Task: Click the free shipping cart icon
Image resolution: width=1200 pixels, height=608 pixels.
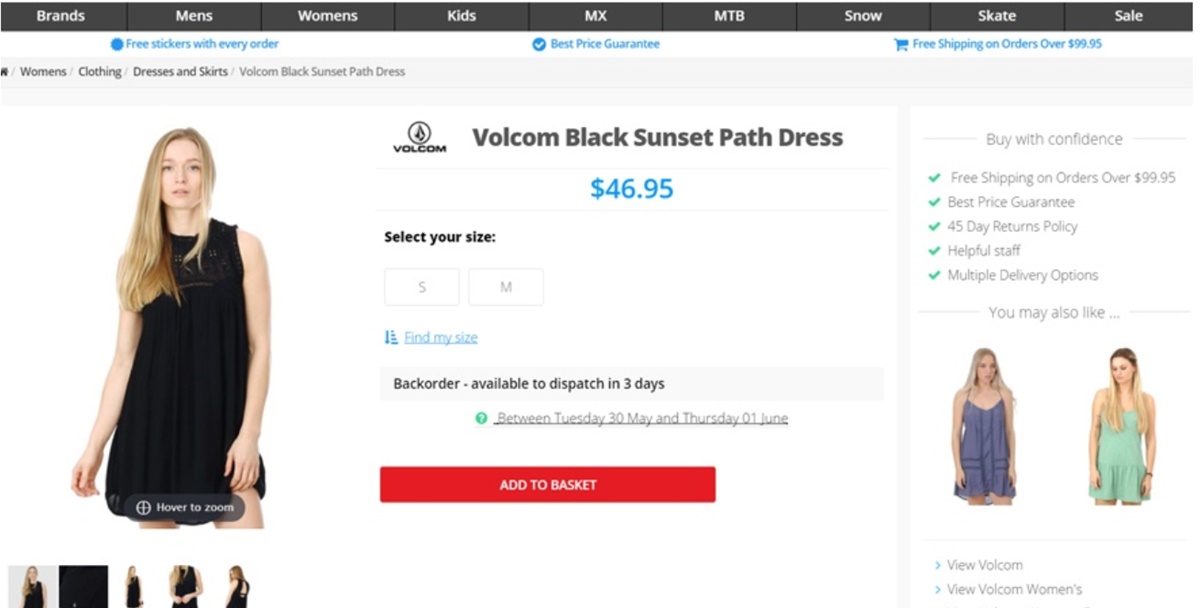Action: point(900,45)
